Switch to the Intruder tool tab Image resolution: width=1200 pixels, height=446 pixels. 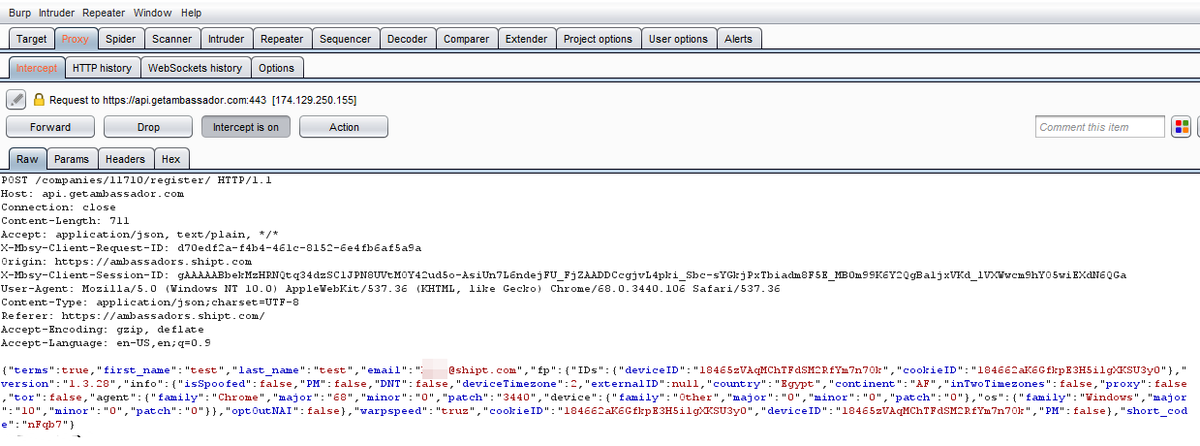225,39
